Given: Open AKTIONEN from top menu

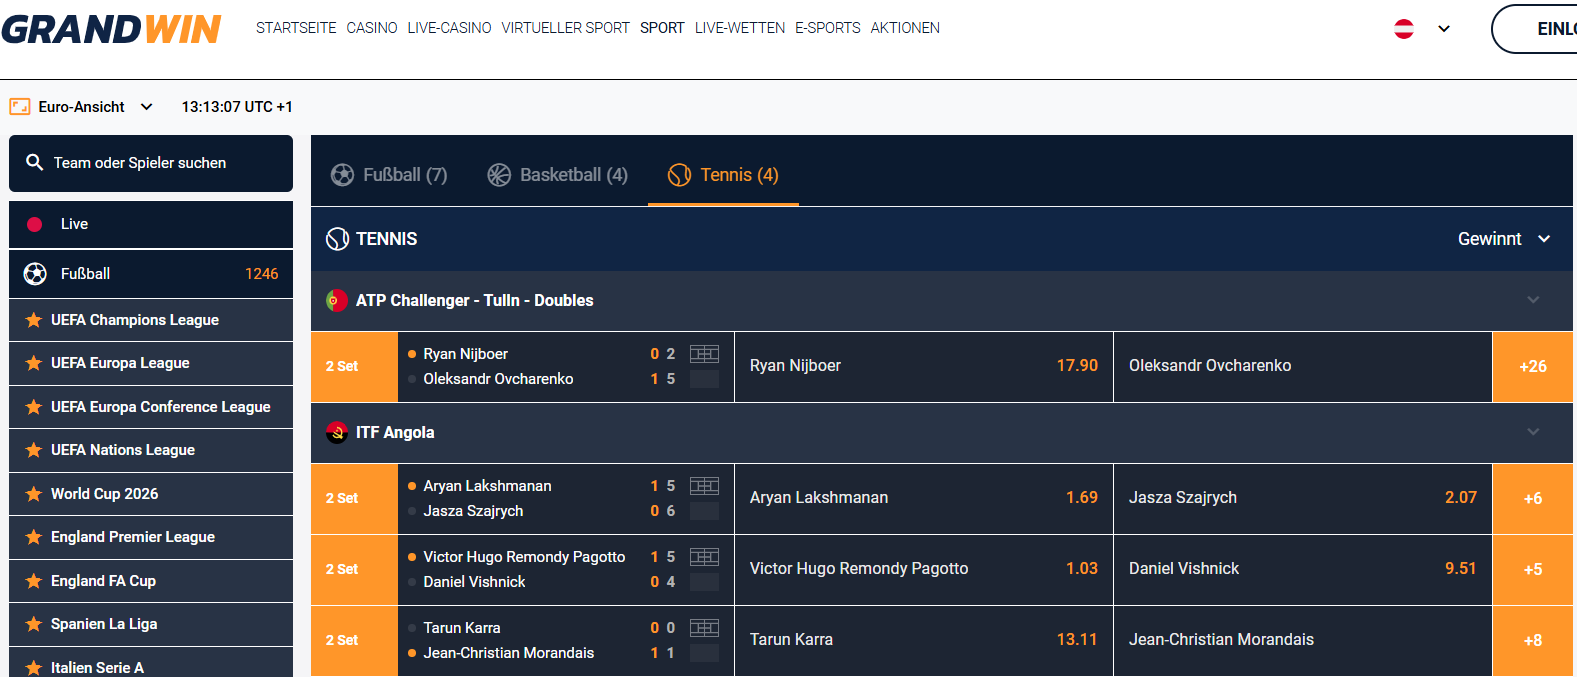Looking at the screenshot, I should tap(905, 28).
